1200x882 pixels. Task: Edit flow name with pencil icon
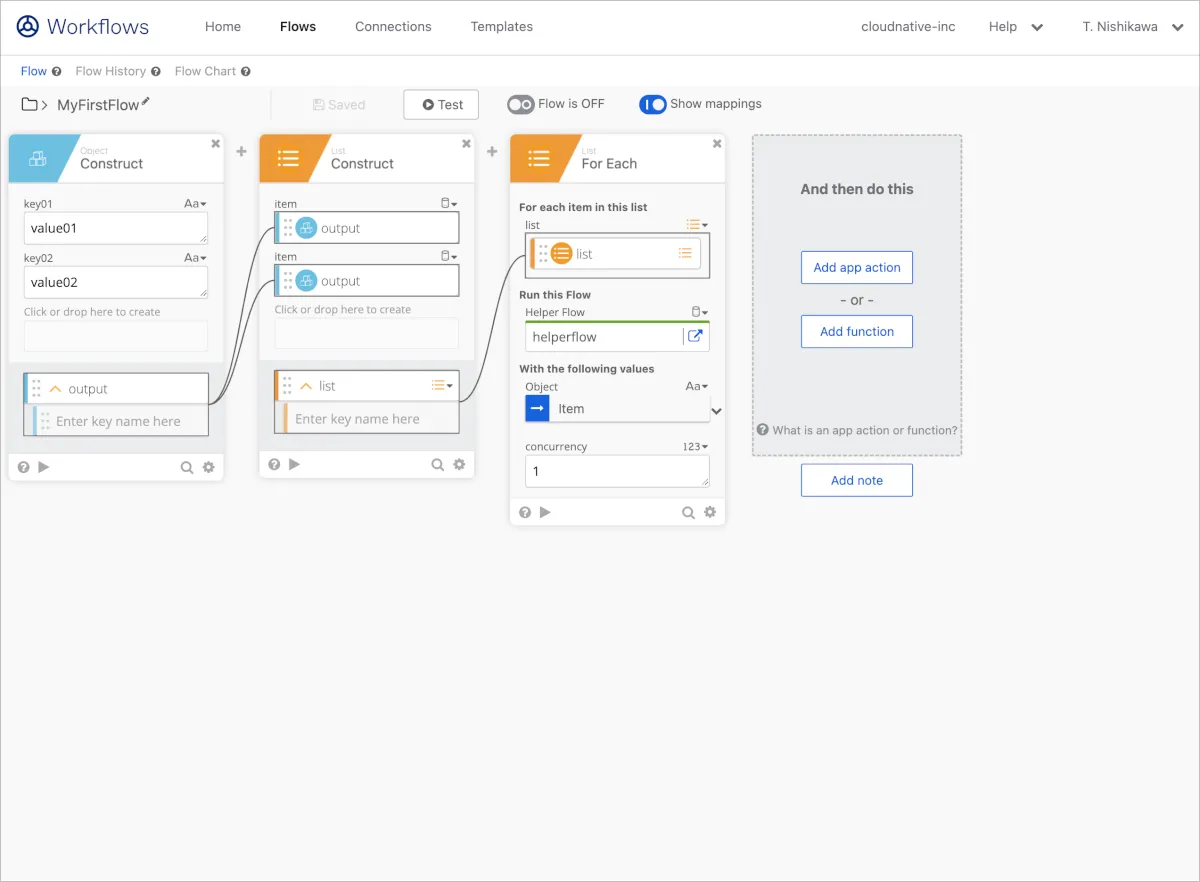146,101
